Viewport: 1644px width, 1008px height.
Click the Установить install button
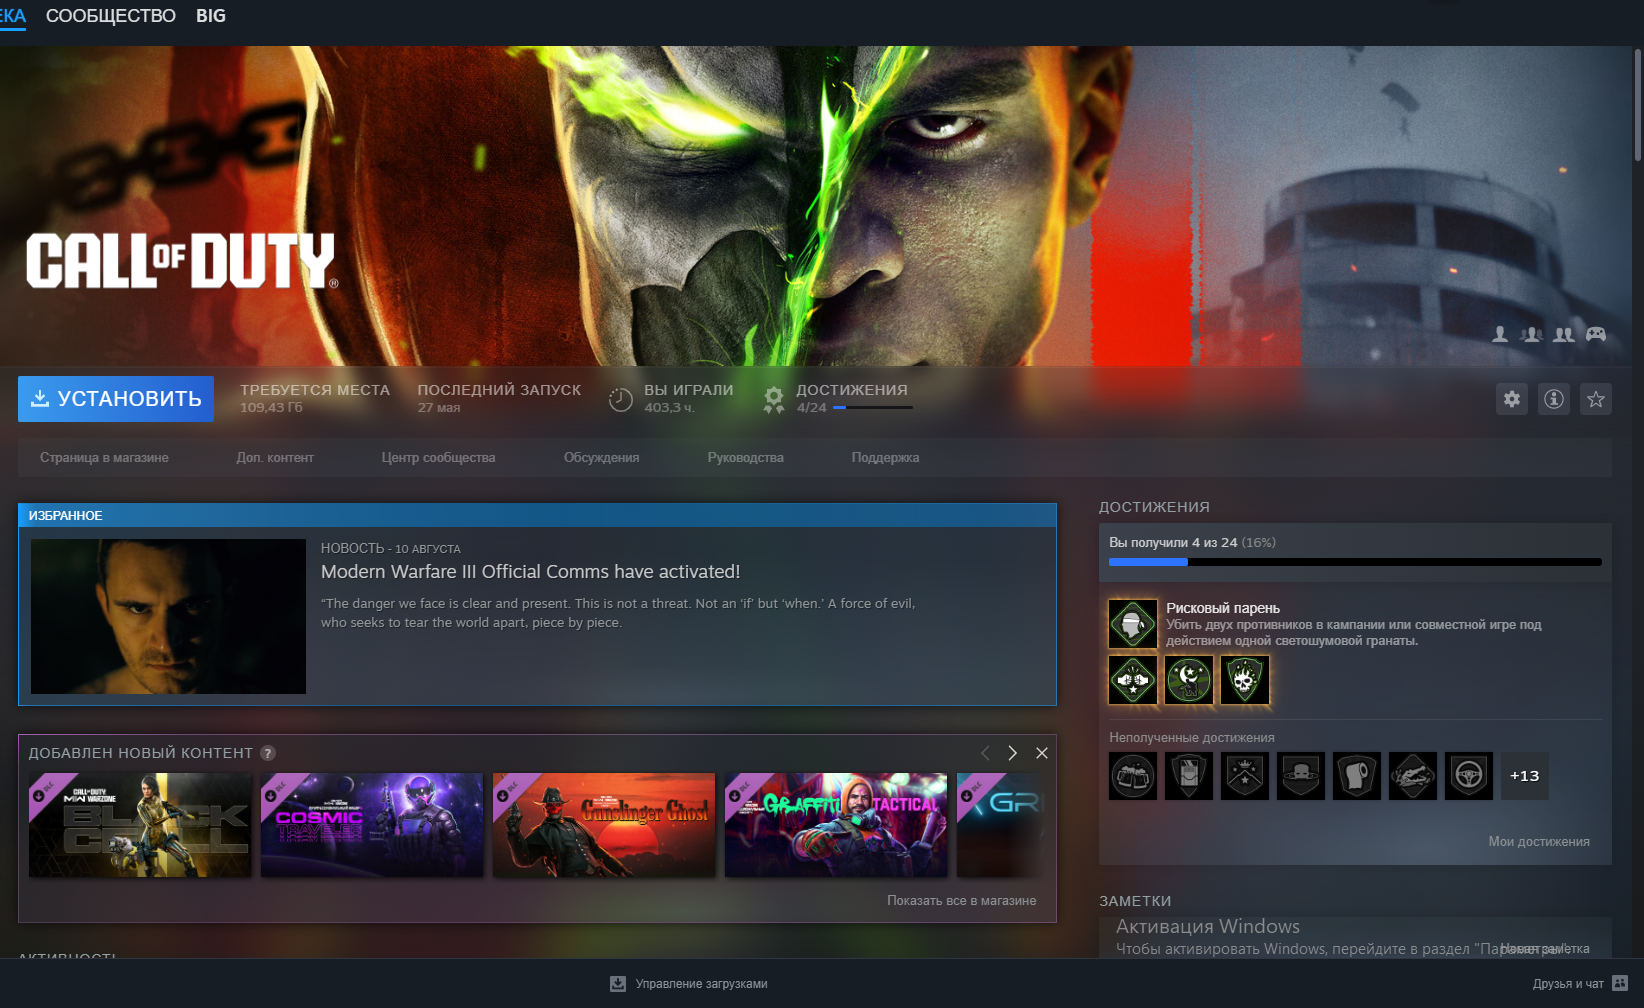[116, 399]
